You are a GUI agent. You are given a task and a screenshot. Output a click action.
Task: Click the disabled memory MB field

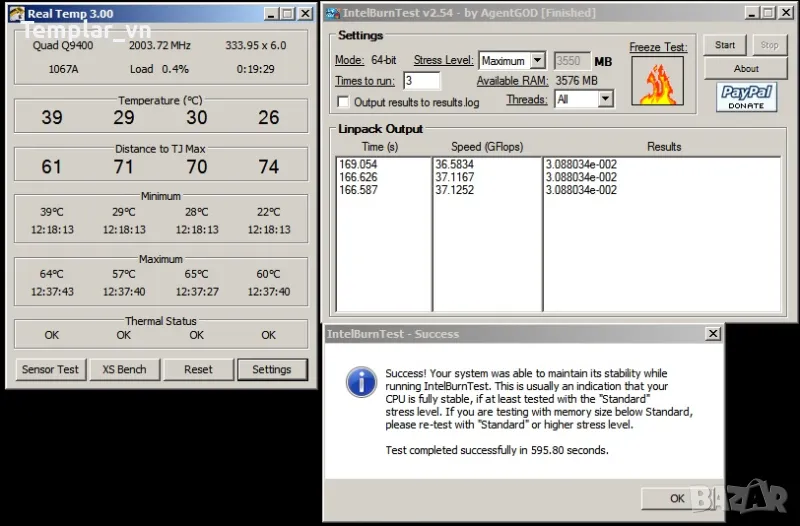click(572, 61)
